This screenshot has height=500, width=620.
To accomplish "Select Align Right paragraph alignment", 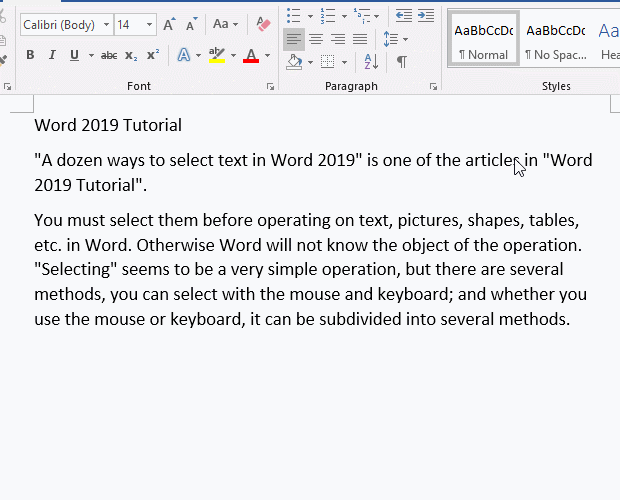I will tap(338, 39).
